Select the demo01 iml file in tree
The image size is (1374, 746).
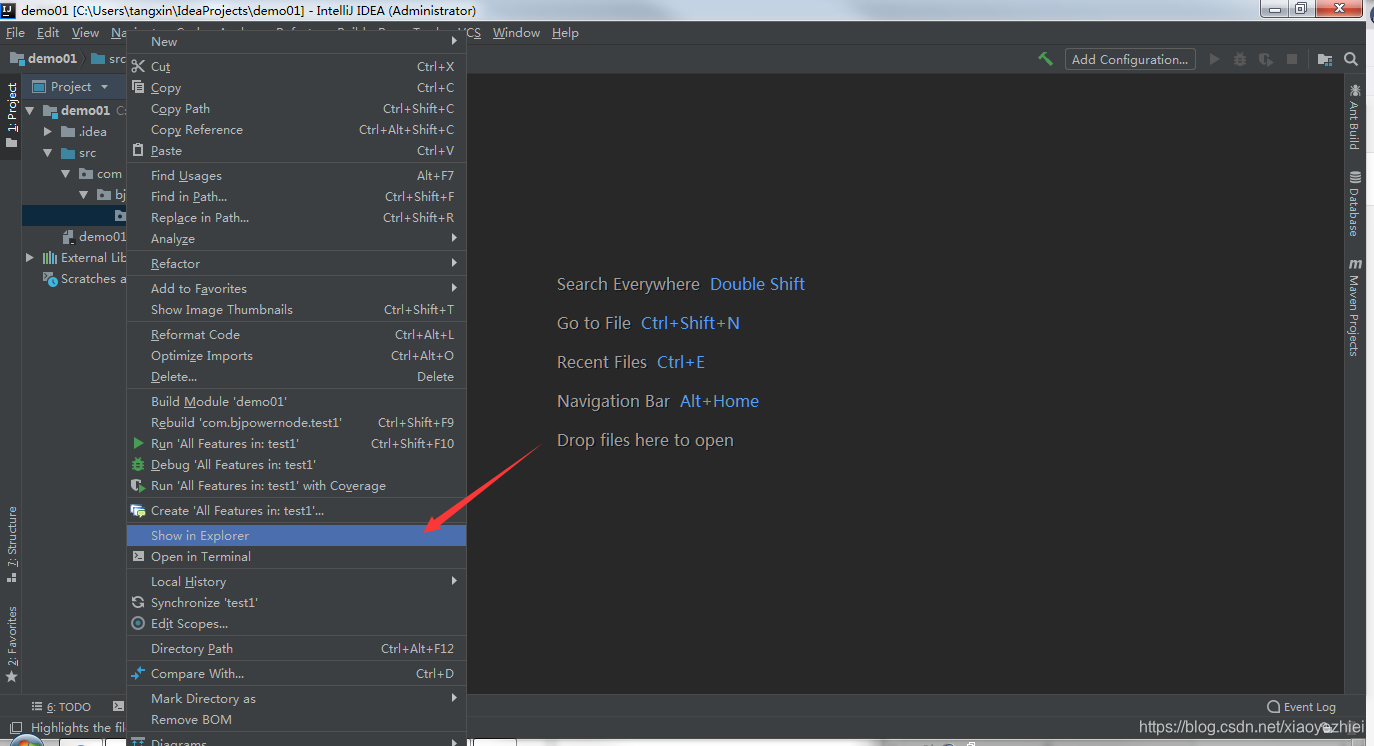click(x=94, y=237)
